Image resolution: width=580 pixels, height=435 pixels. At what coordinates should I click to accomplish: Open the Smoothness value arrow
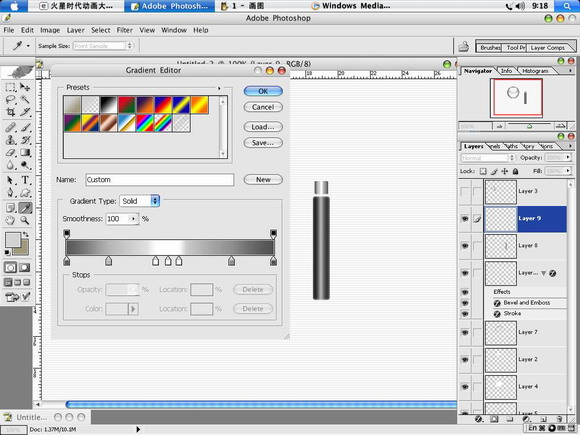133,219
